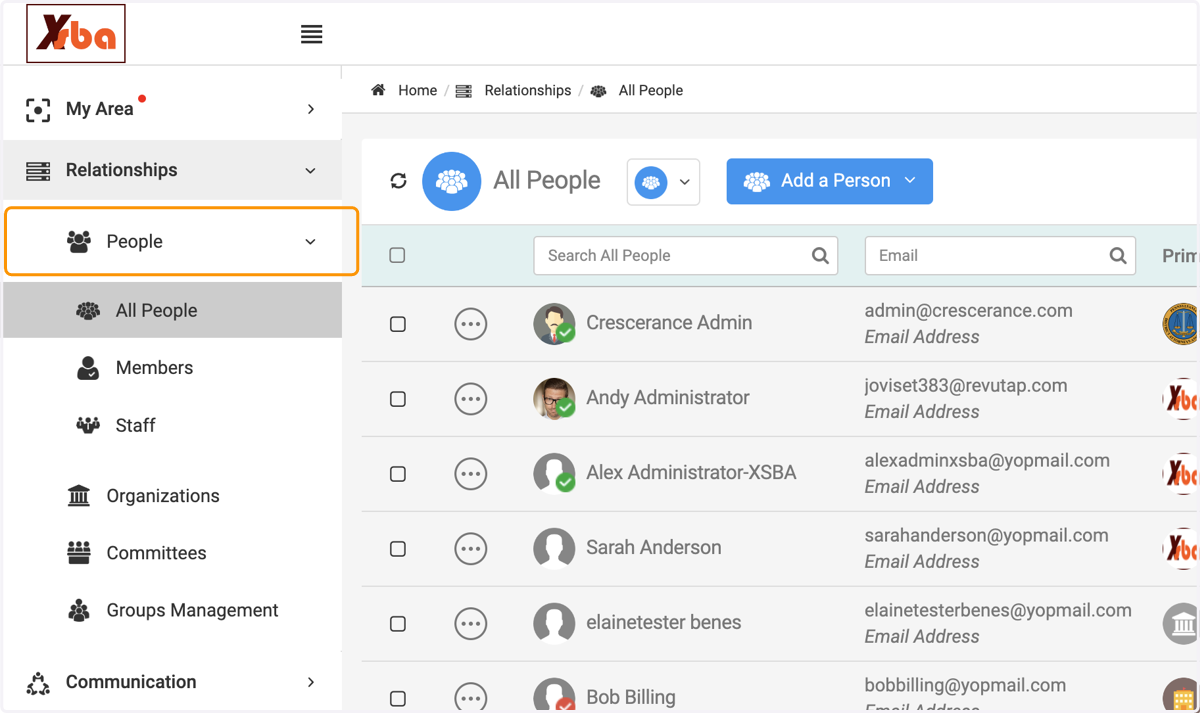This screenshot has height=713, width=1200.
Task: Toggle the hamburger sidebar menu
Action: pyautogui.click(x=312, y=34)
